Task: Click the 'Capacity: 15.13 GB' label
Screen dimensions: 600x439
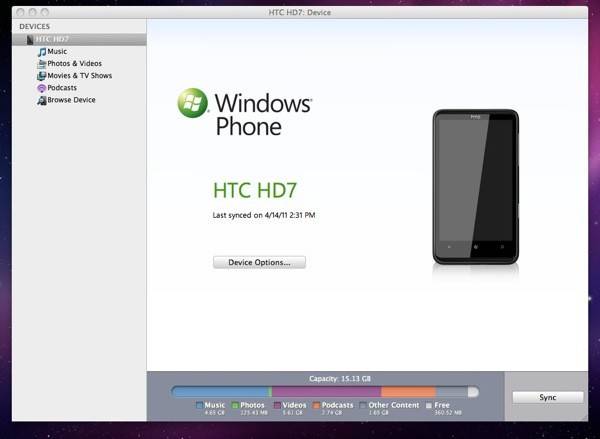Action: [x=340, y=379]
